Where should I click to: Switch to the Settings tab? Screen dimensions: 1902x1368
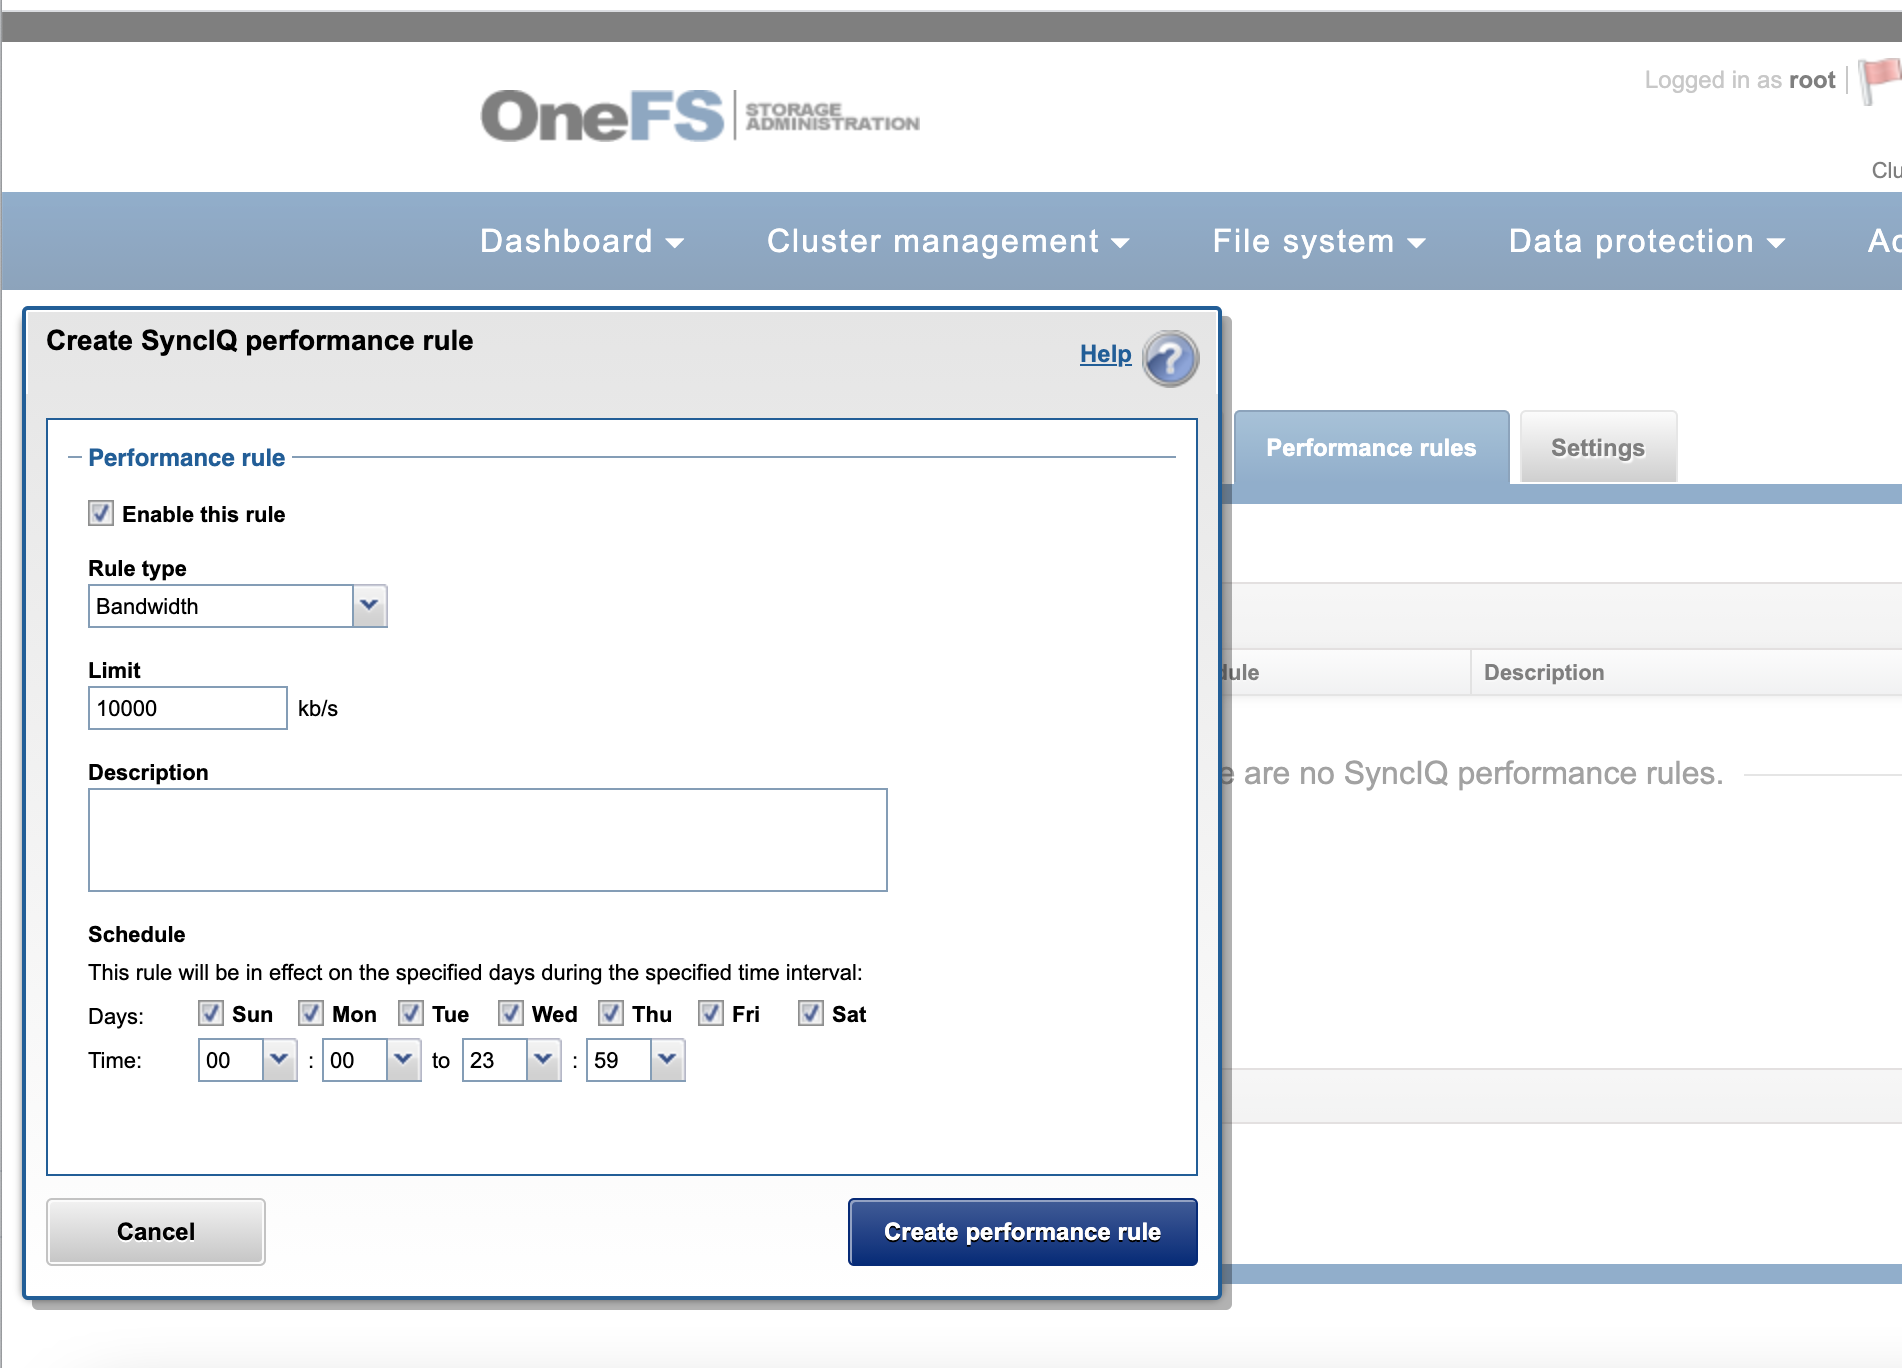[x=1598, y=447]
